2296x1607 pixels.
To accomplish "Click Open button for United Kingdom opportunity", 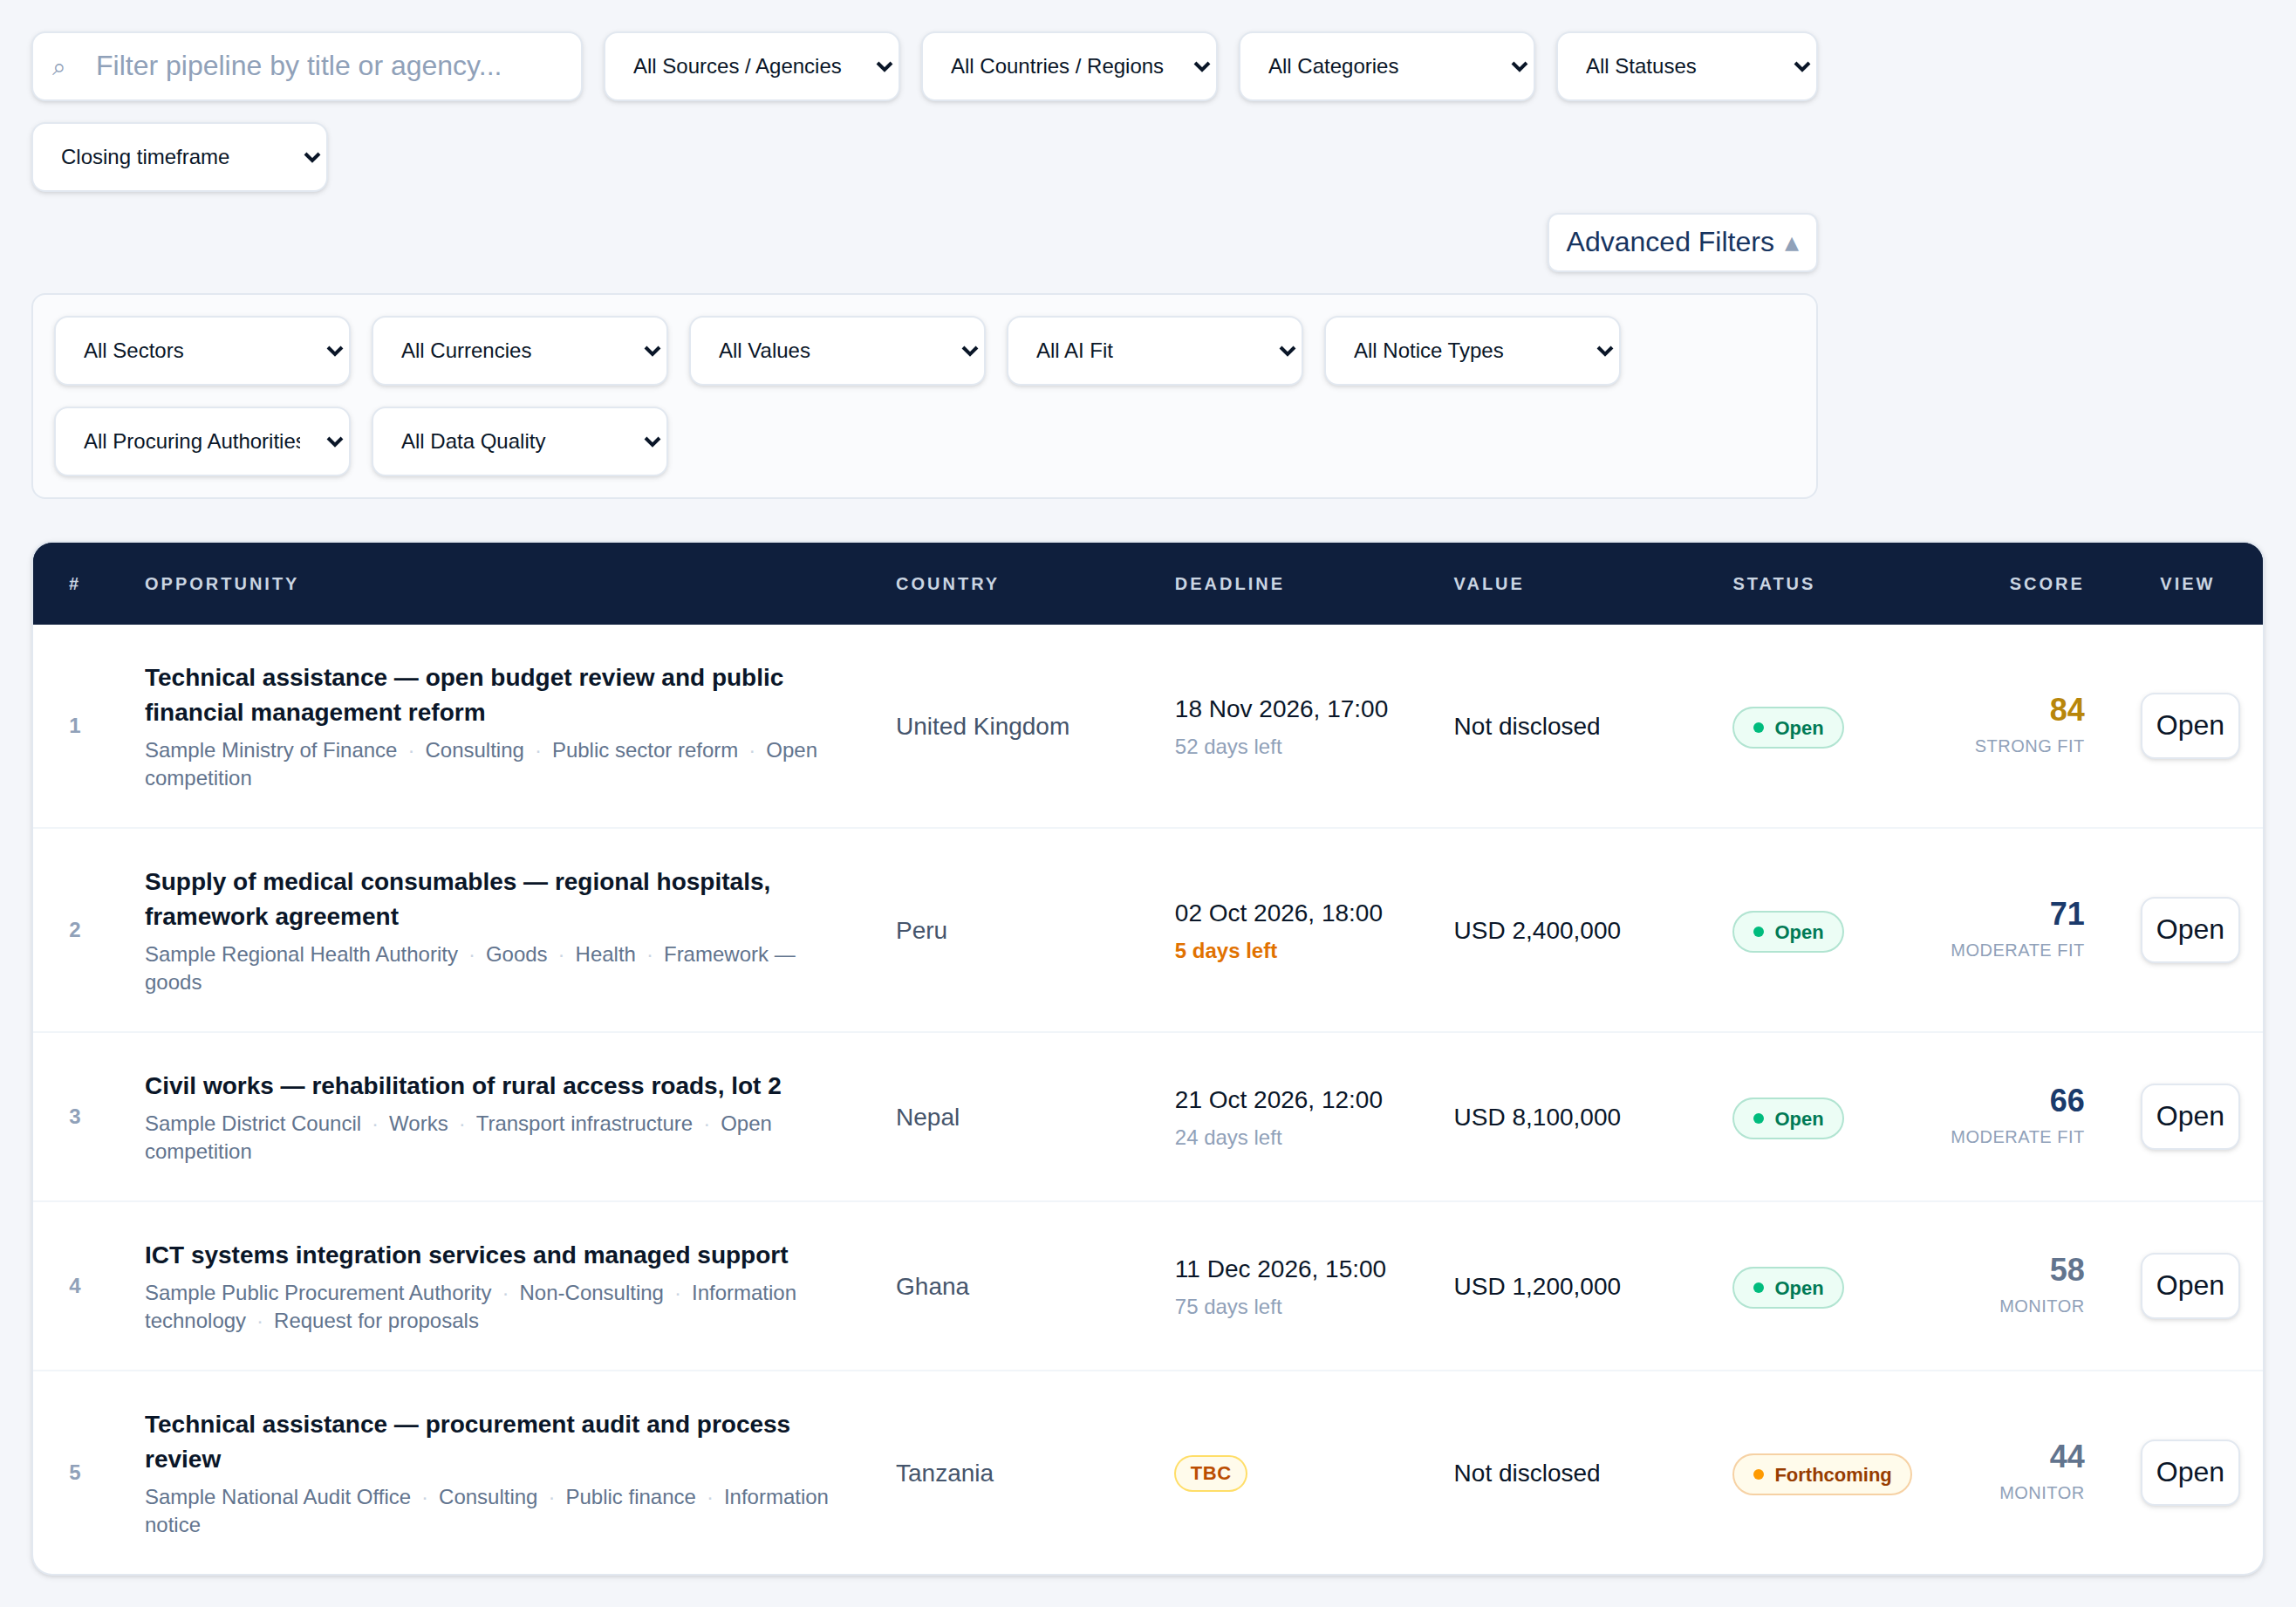I will click(2190, 726).
